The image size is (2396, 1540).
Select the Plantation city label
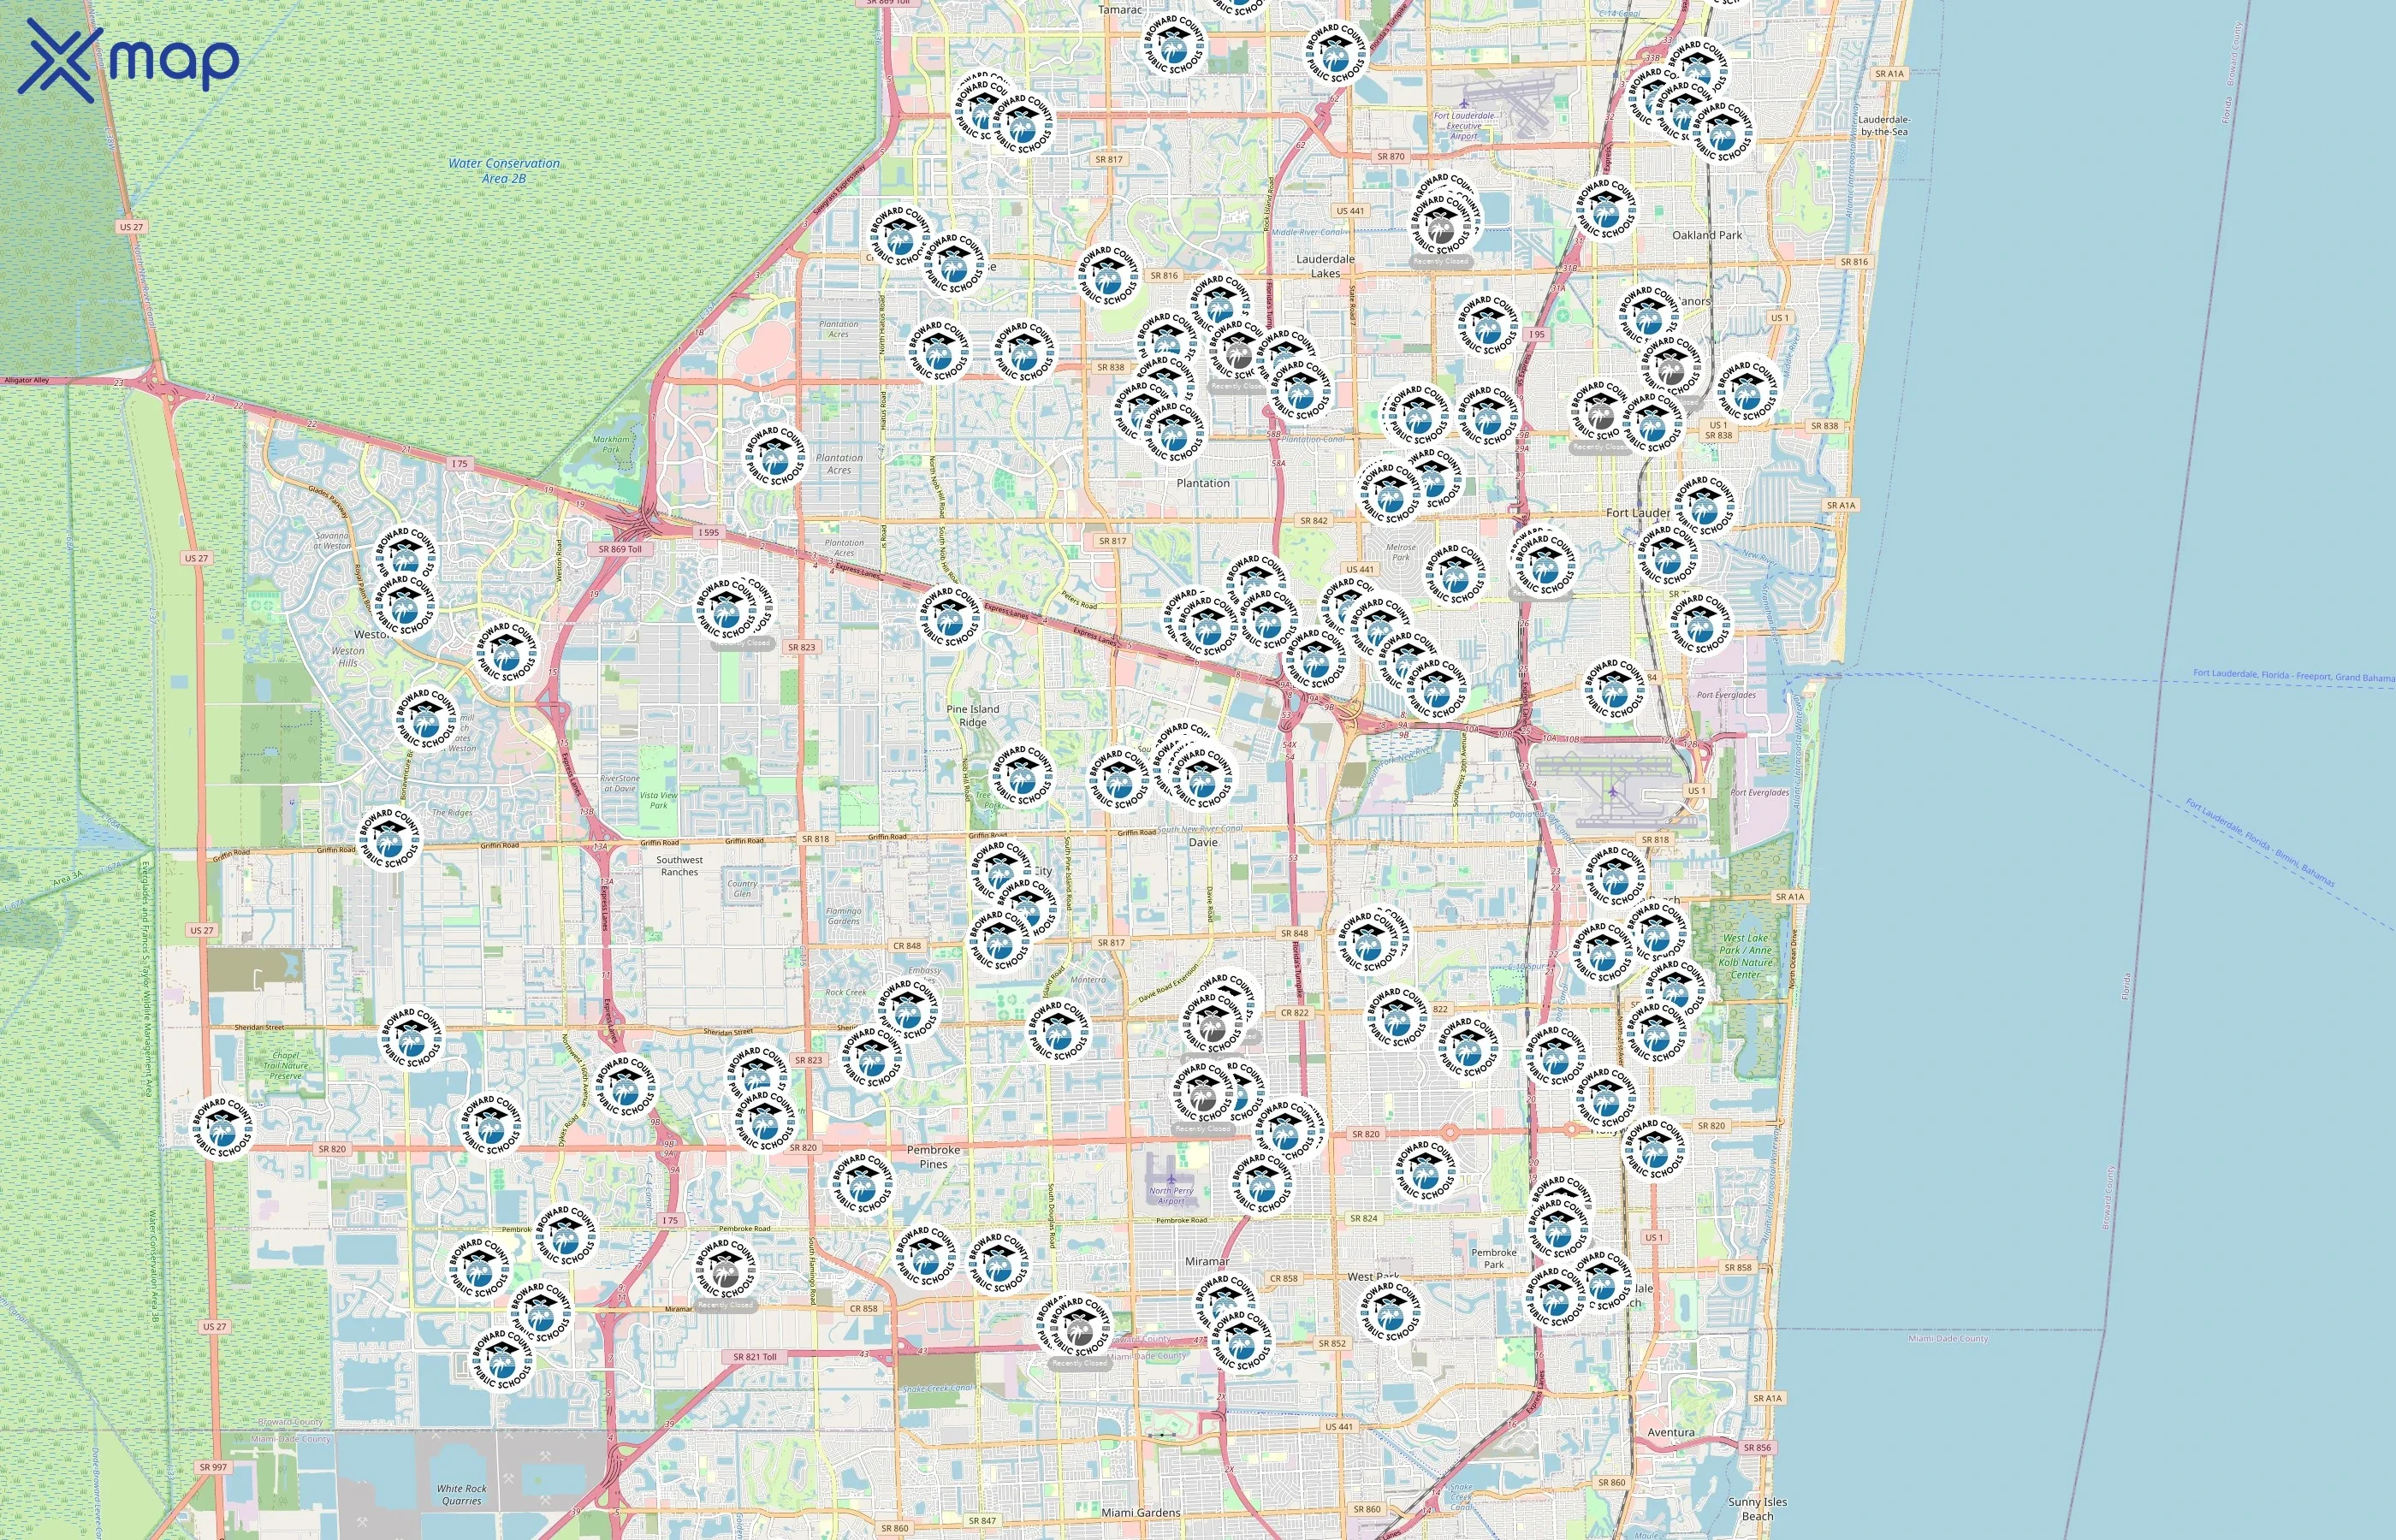1203,483
